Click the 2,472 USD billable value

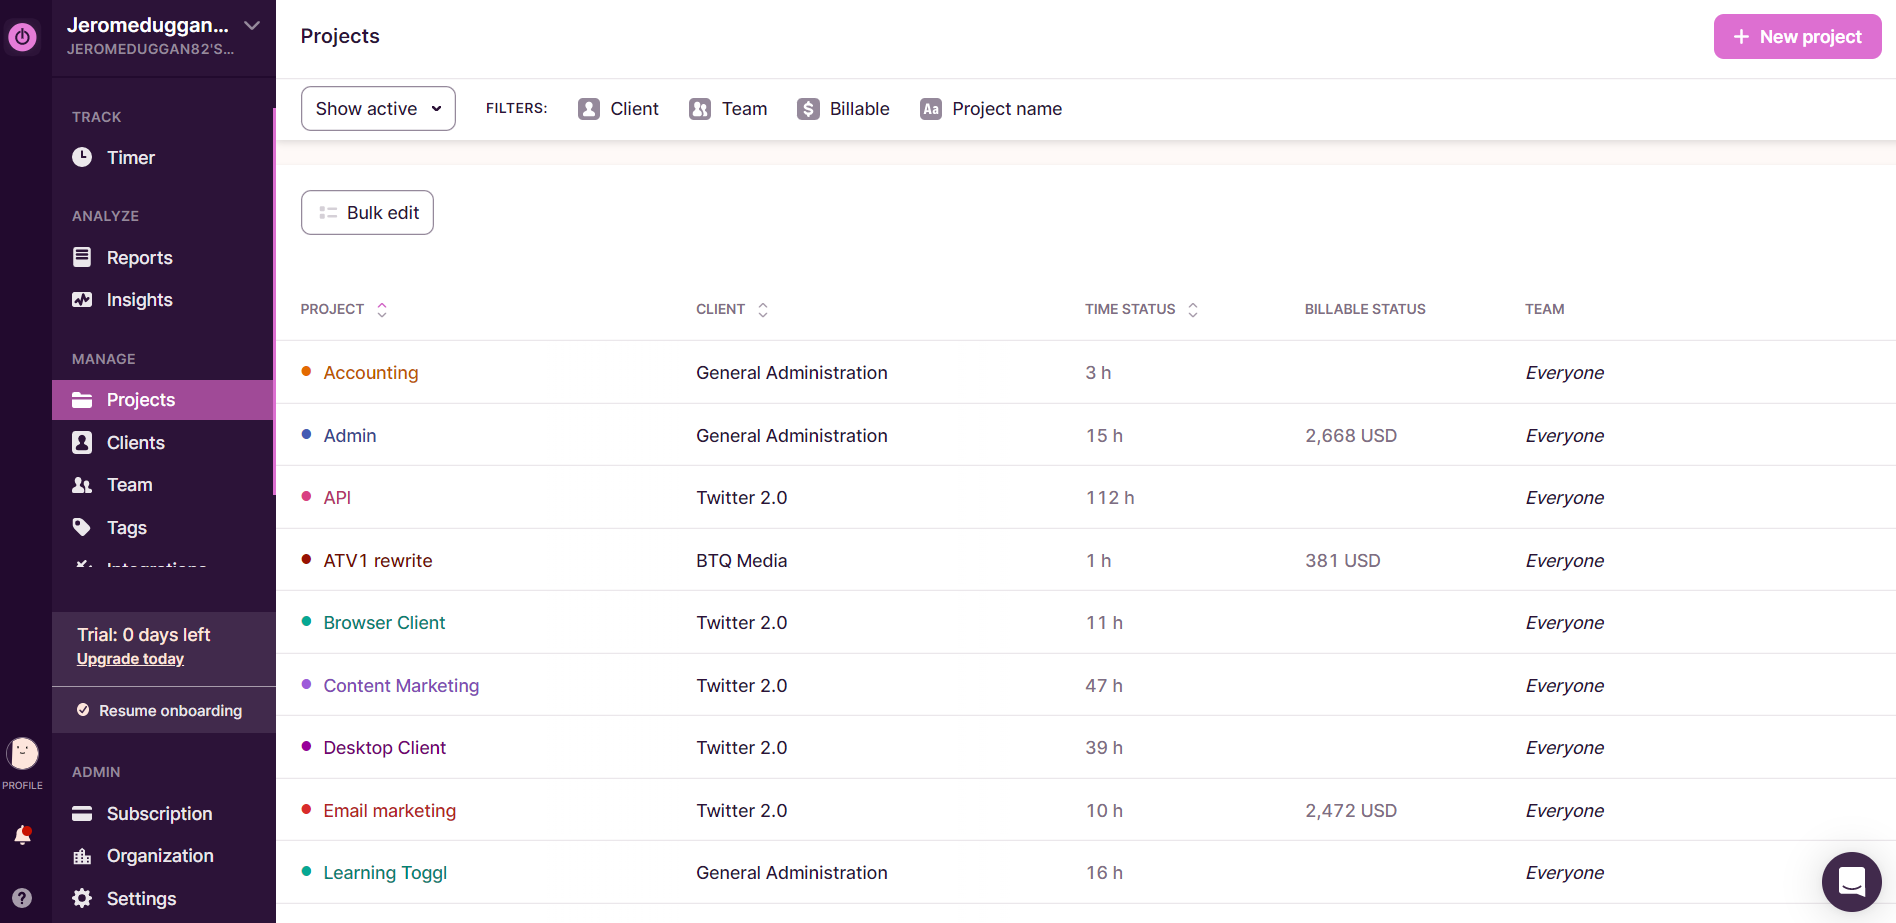1351,811
